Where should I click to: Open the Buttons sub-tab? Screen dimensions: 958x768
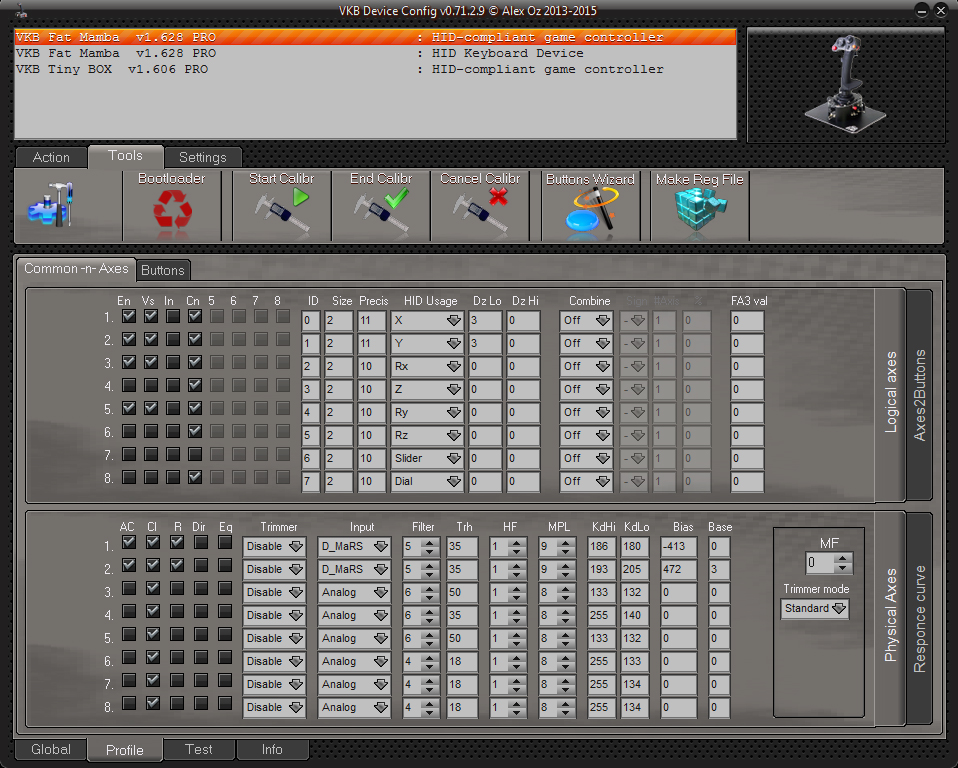click(x=162, y=270)
